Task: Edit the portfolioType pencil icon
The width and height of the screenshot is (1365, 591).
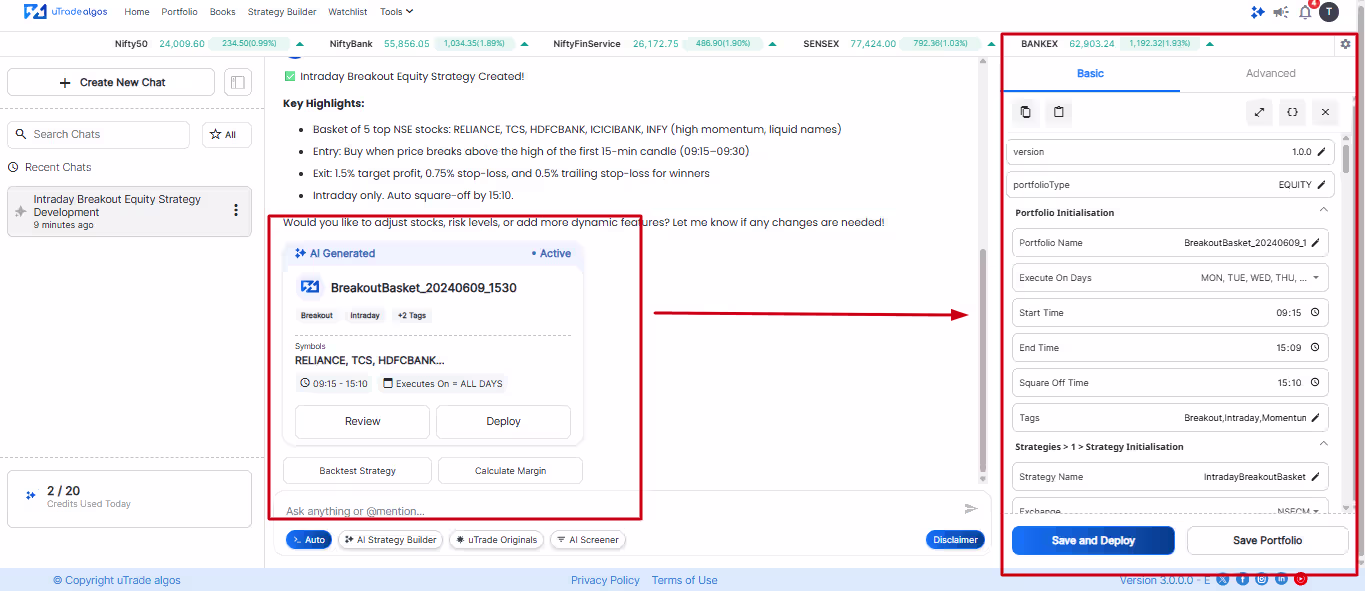Action: point(1321,185)
